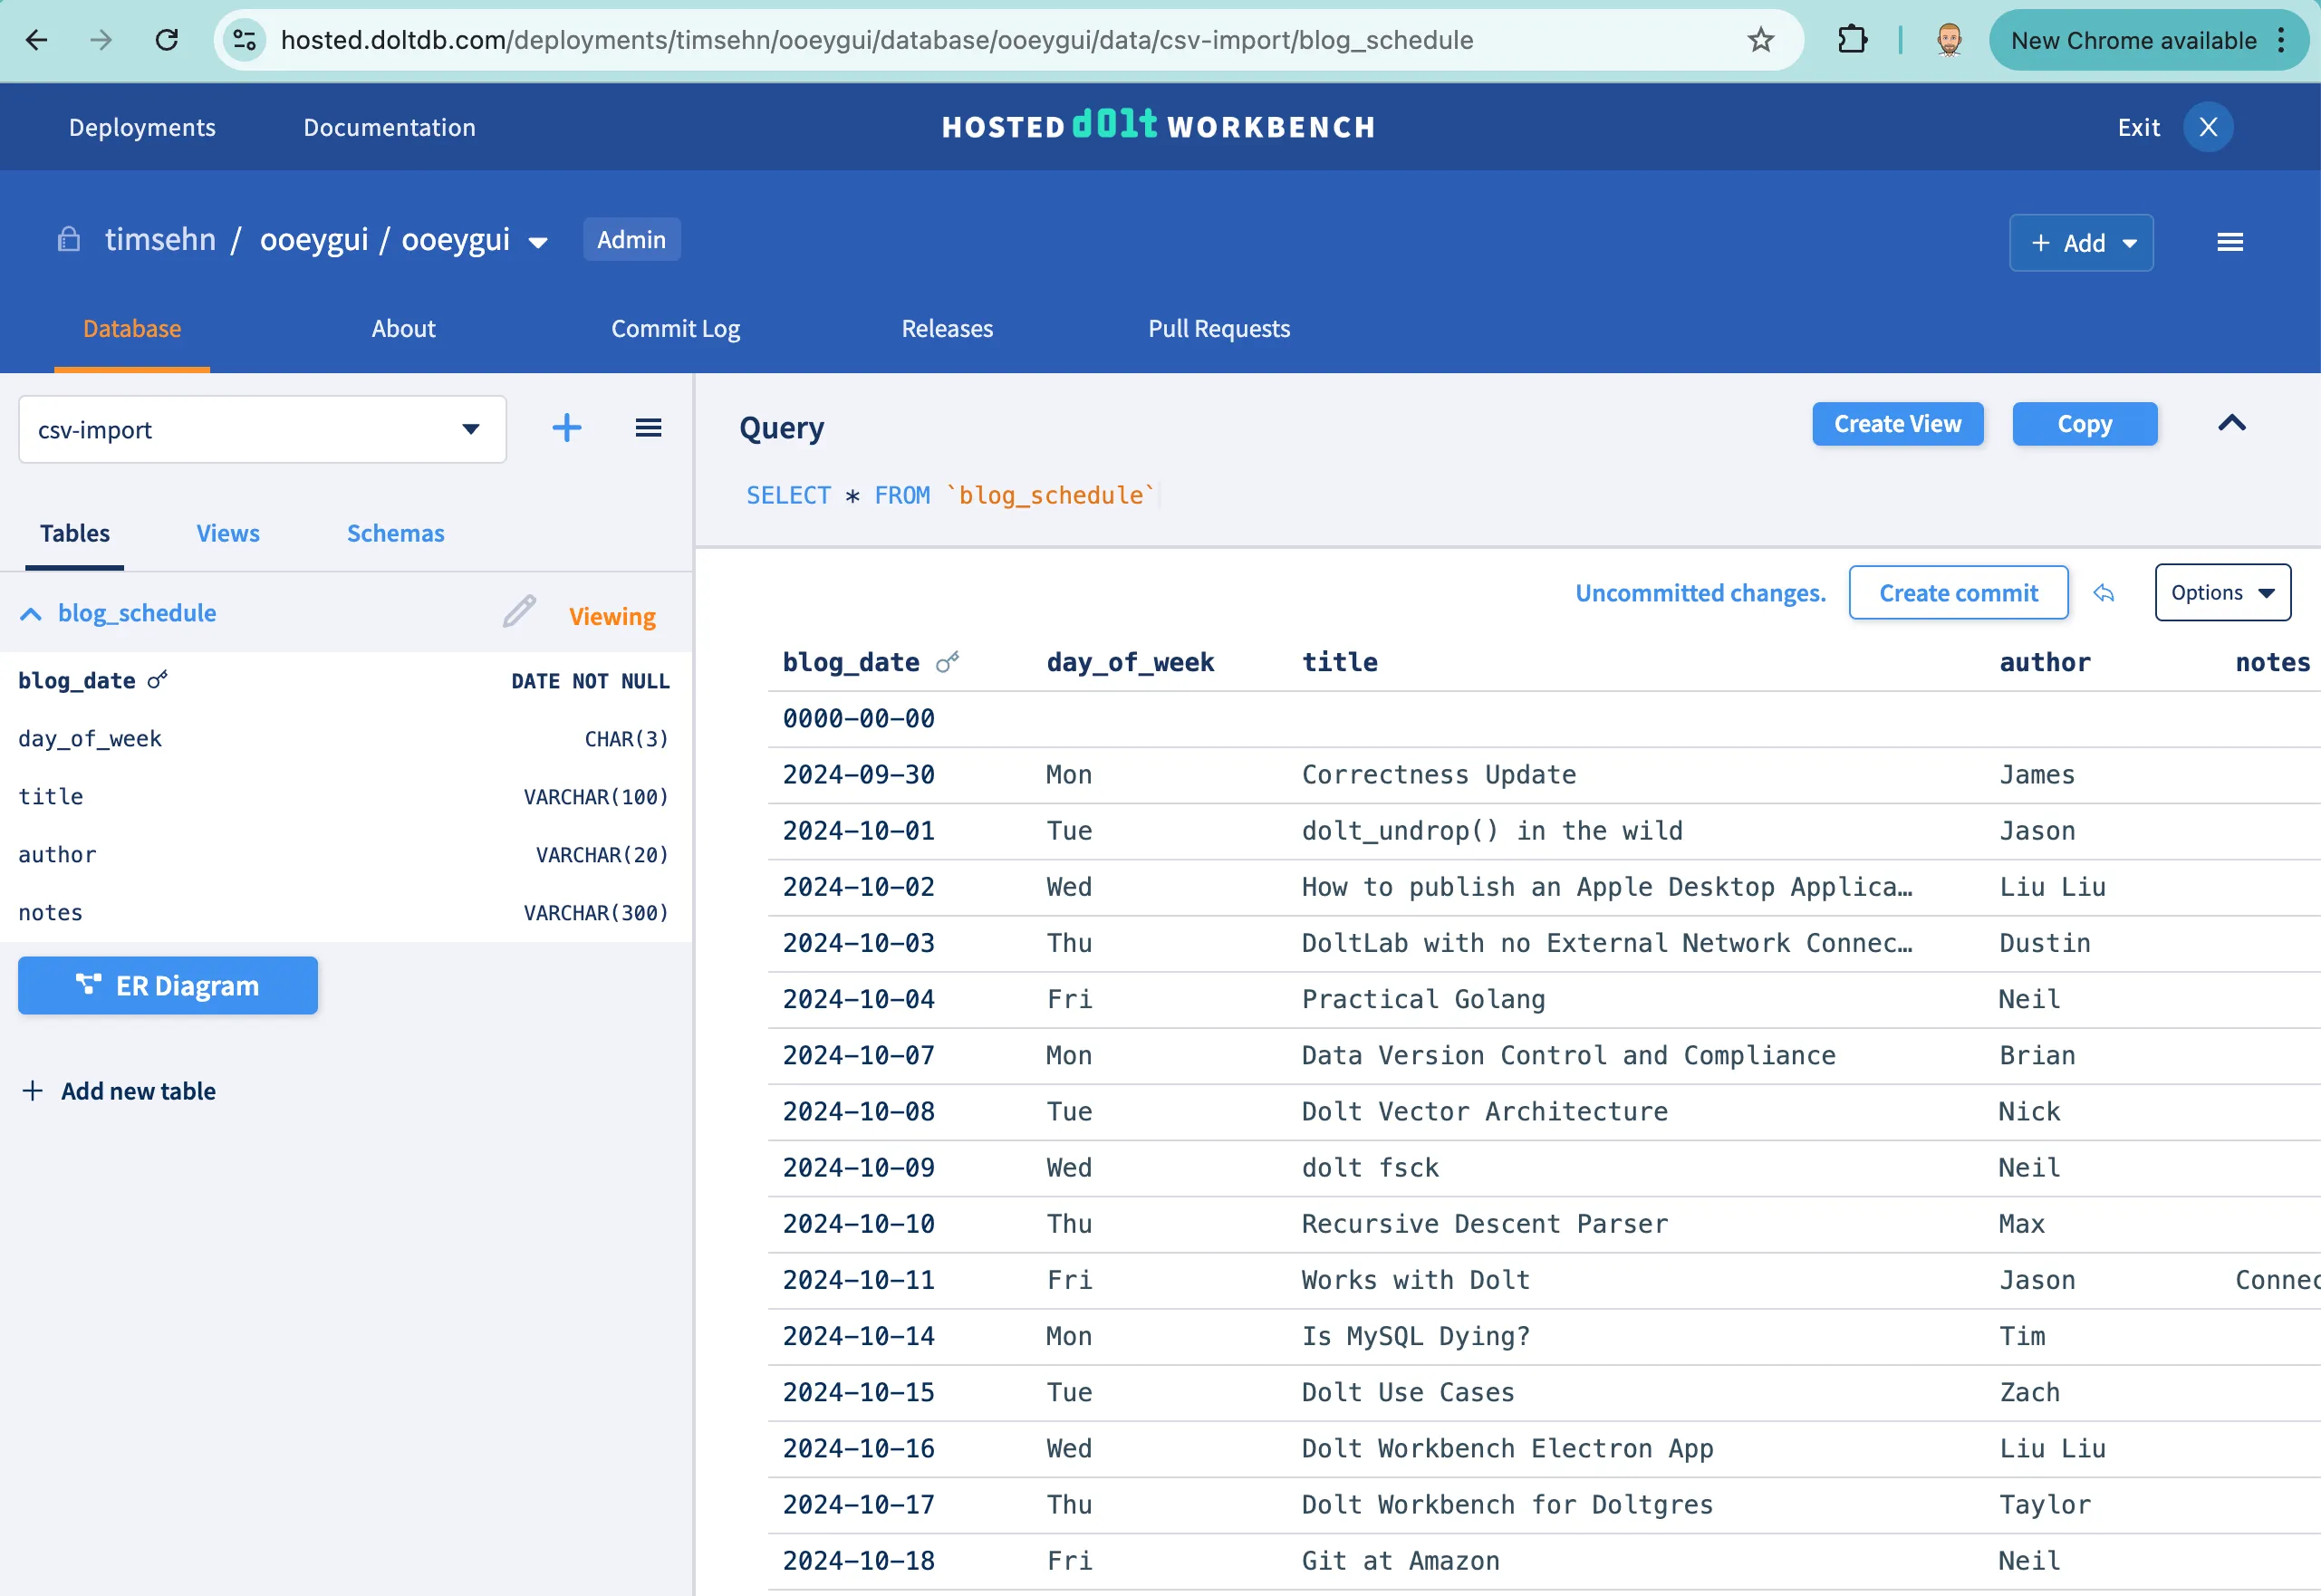2321x1596 pixels.
Task: Click the reset uncommitted changes arrow icon
Action: point(2104,593)
